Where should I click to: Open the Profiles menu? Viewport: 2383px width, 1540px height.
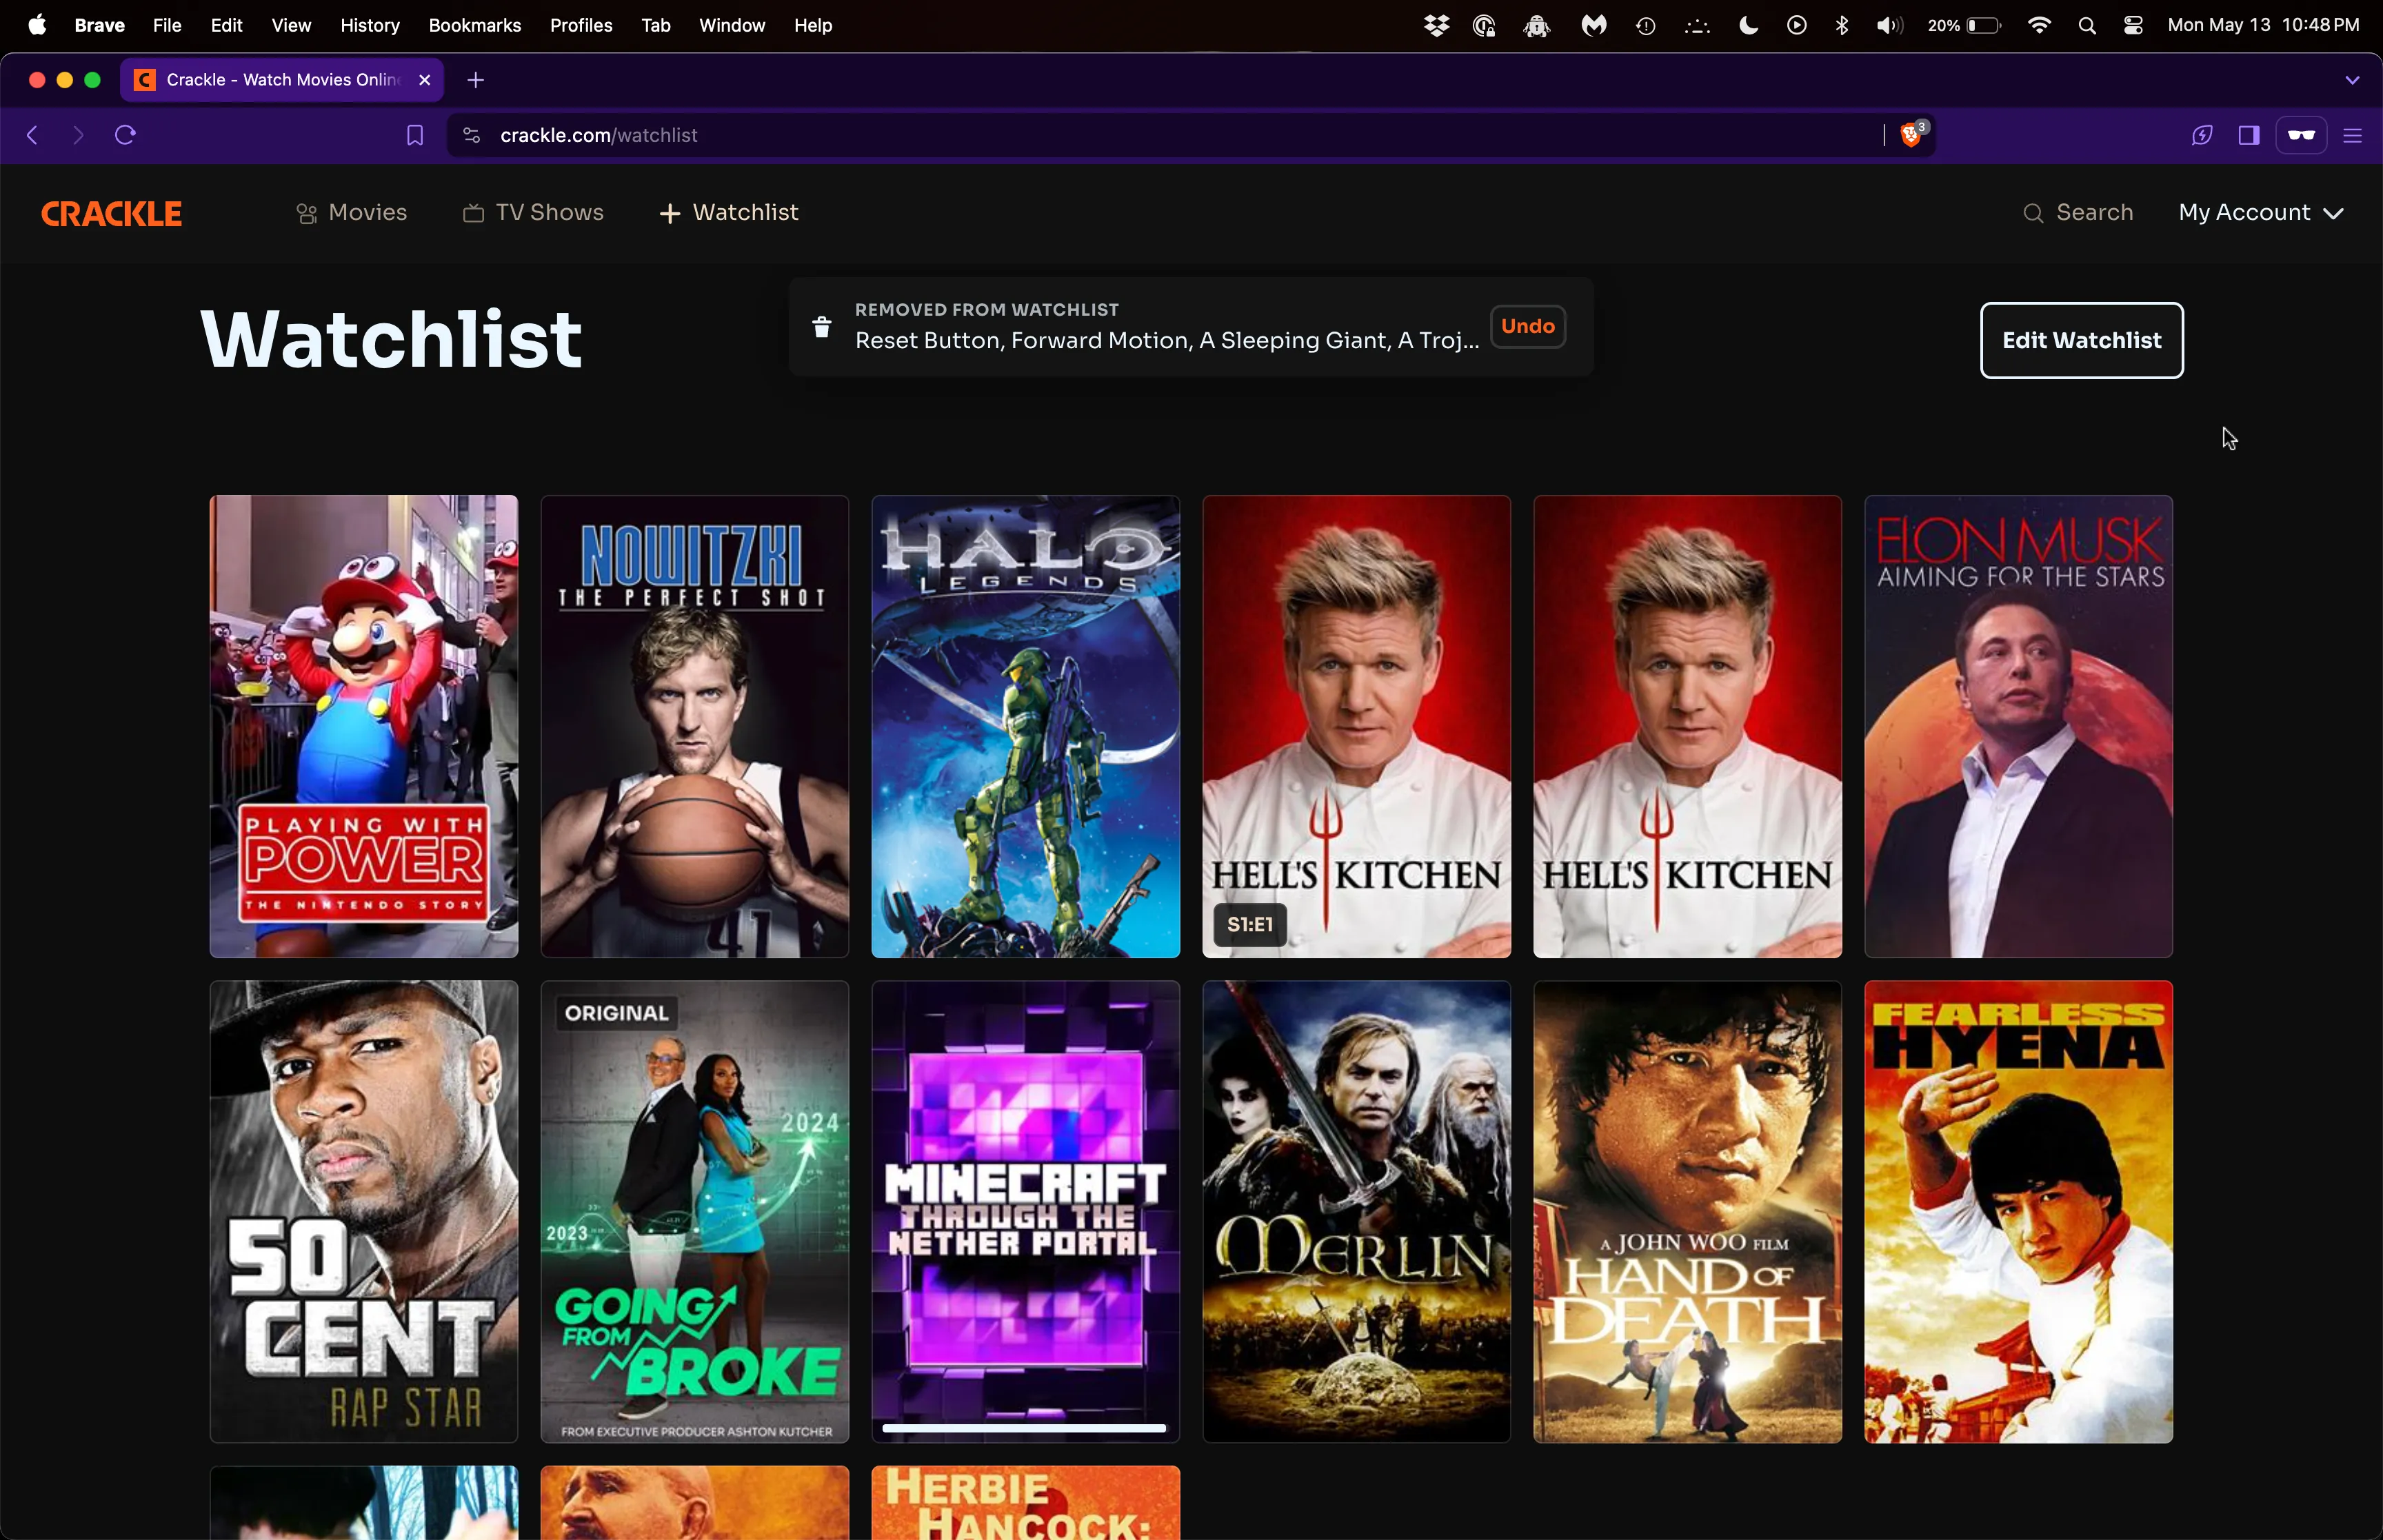[580, 25]
